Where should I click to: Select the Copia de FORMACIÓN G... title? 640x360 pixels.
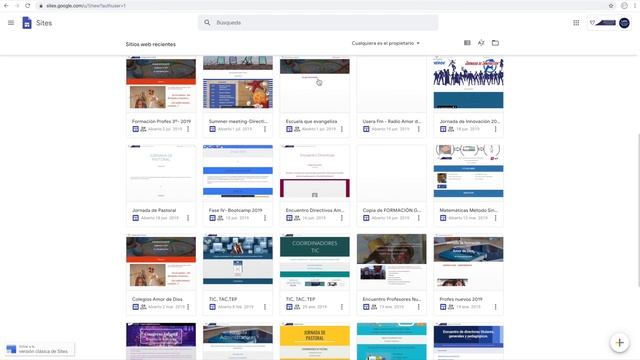(391, 210)
